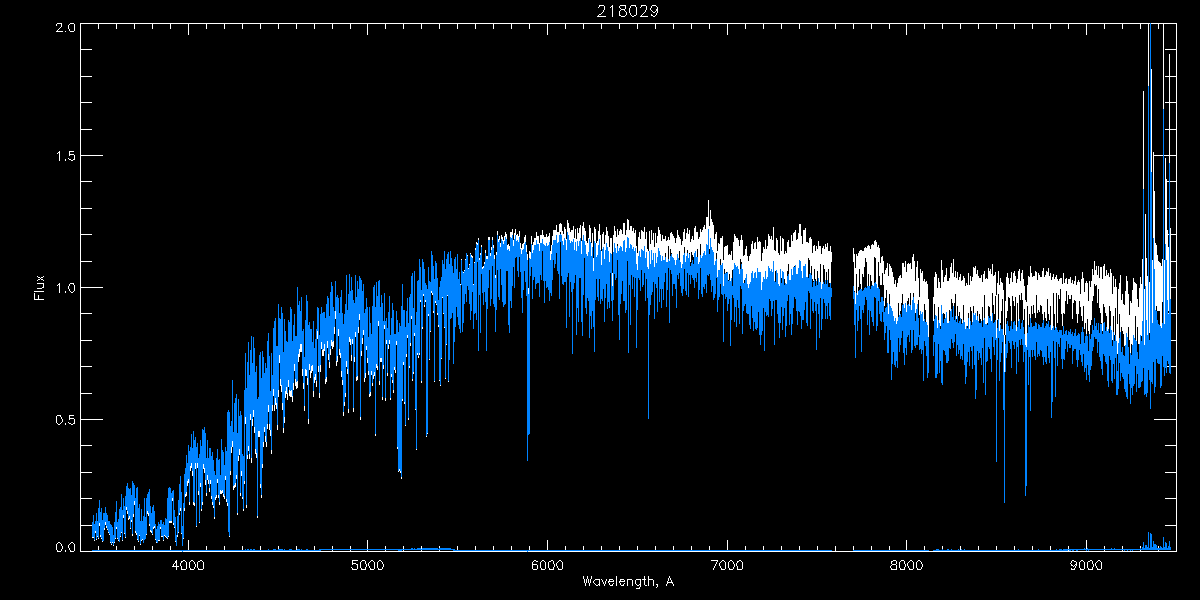Click the 1.0 y-axis tick label
This screenshot has height=600, width=1200.
pyautogui.click(x=65, y=288)
